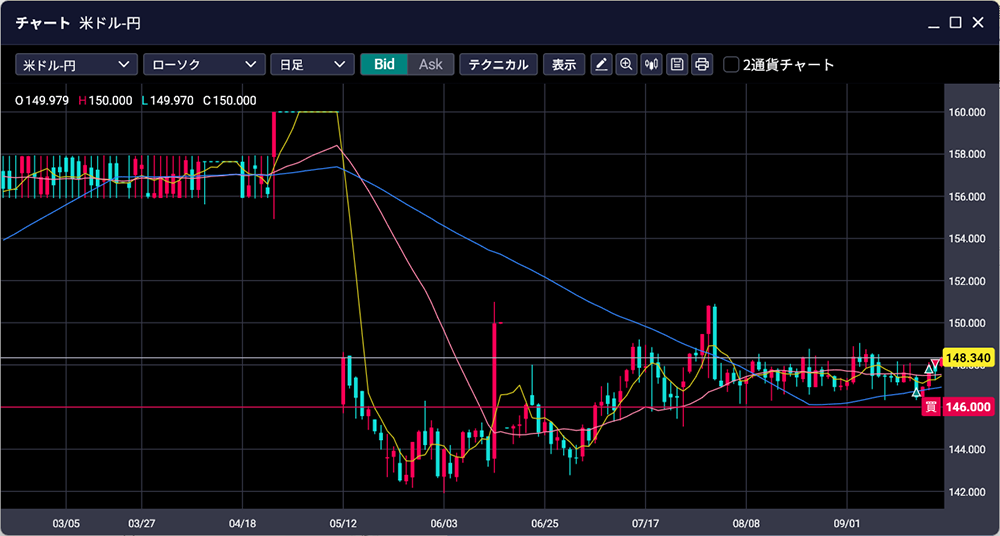The width and height of the screenshot is (1000, 536).
Task: Click the candlestick chart settings icon
Action: [x=652, y=65]
